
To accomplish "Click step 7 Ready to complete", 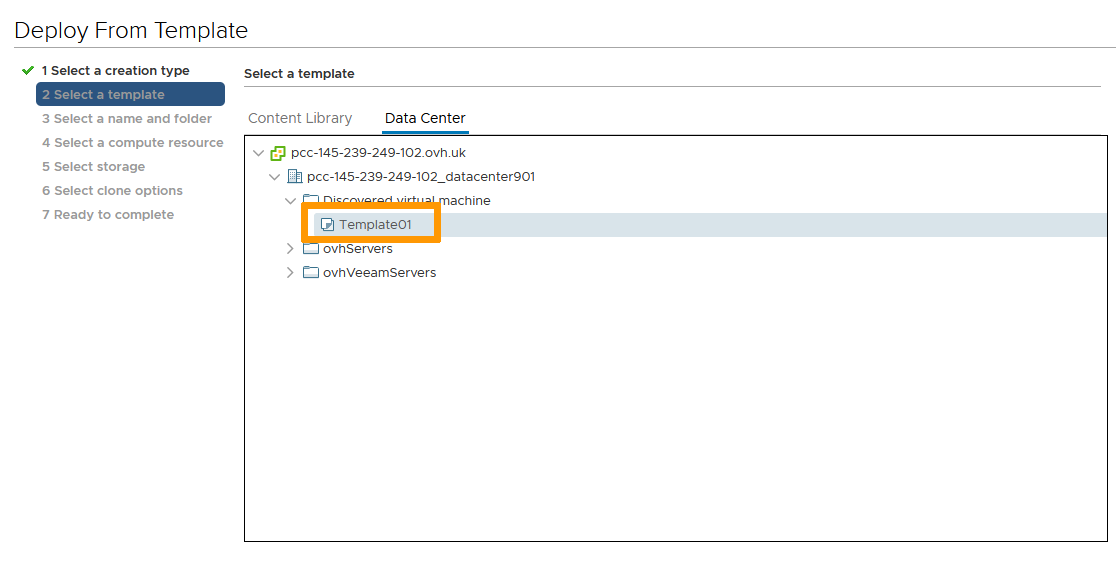I will click(x=107, y=215).
